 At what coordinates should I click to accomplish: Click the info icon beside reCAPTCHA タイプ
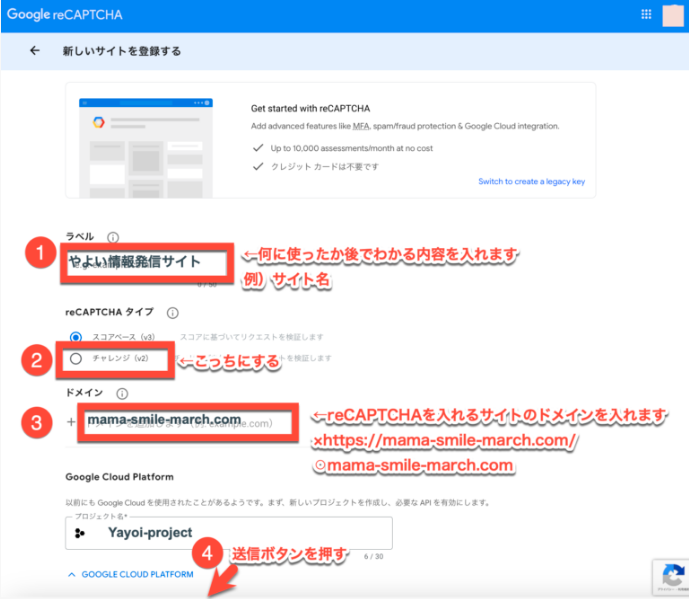tap(173, 313)
